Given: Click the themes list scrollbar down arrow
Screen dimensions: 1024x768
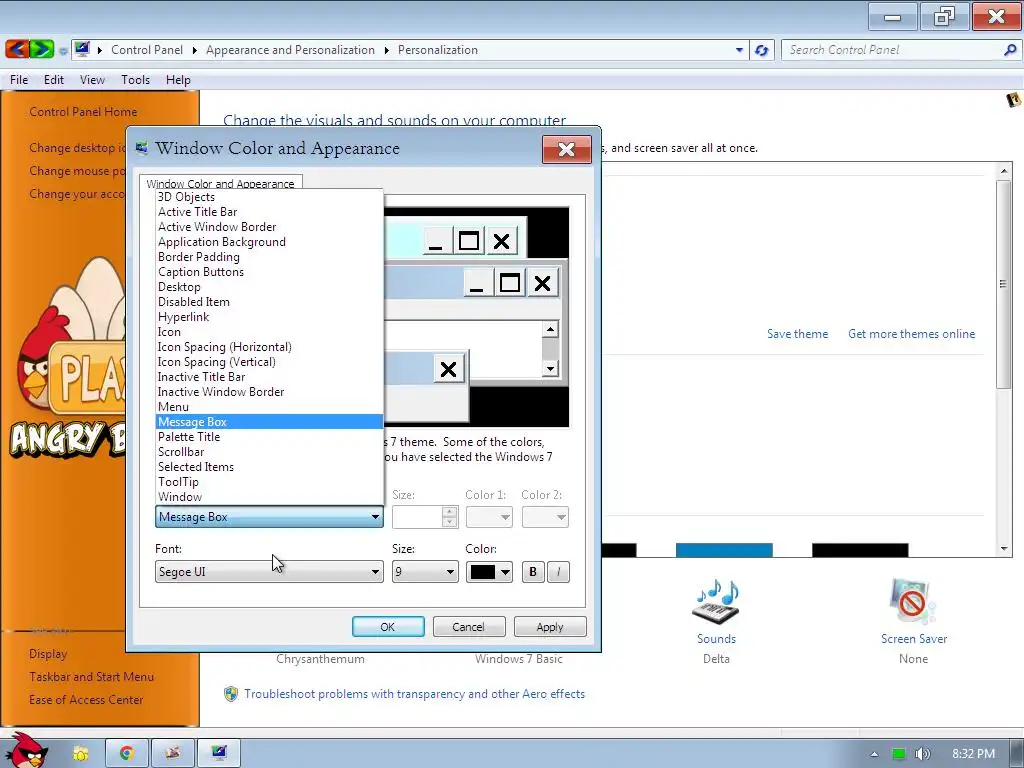Looking at the screenshot, I should [1004, 549].
